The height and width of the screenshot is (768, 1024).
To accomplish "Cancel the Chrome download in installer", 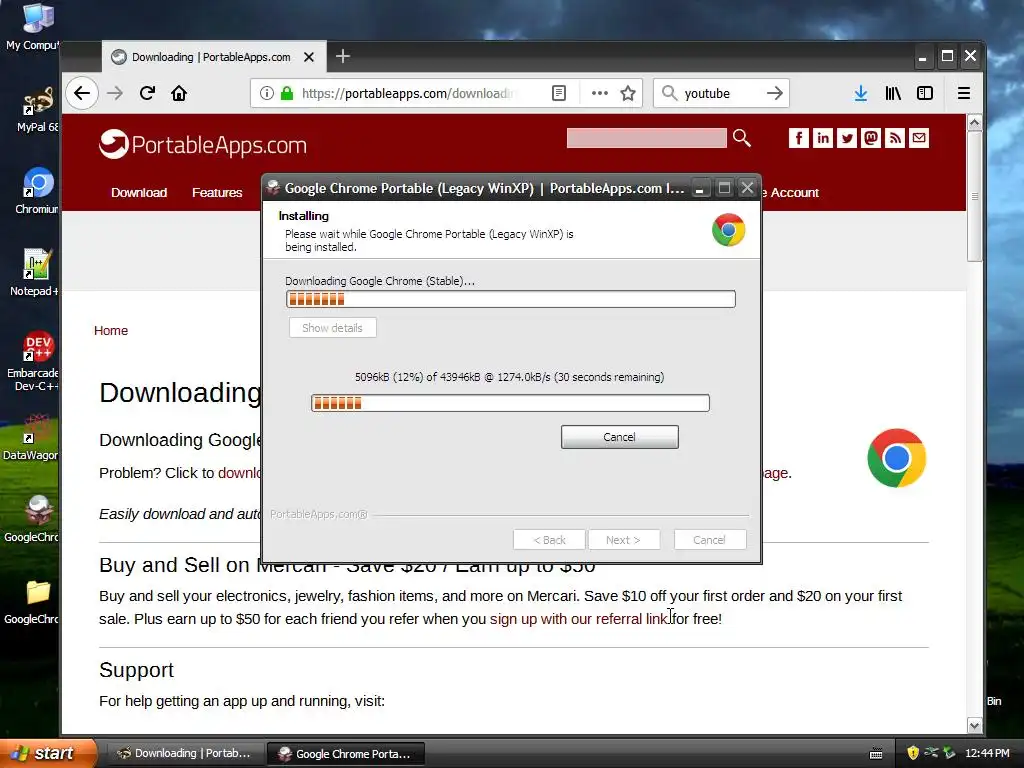I will (x=619, y=437).
